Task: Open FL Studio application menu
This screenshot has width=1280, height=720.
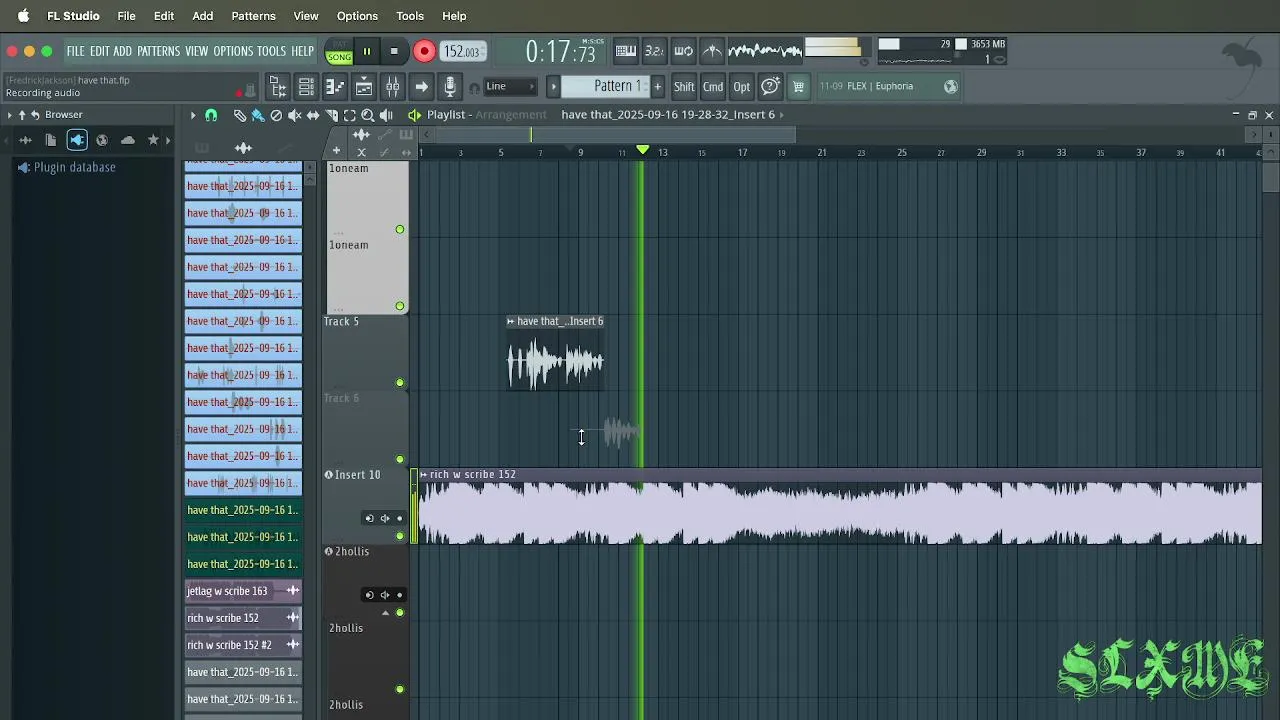Action: tap(73, 16)
